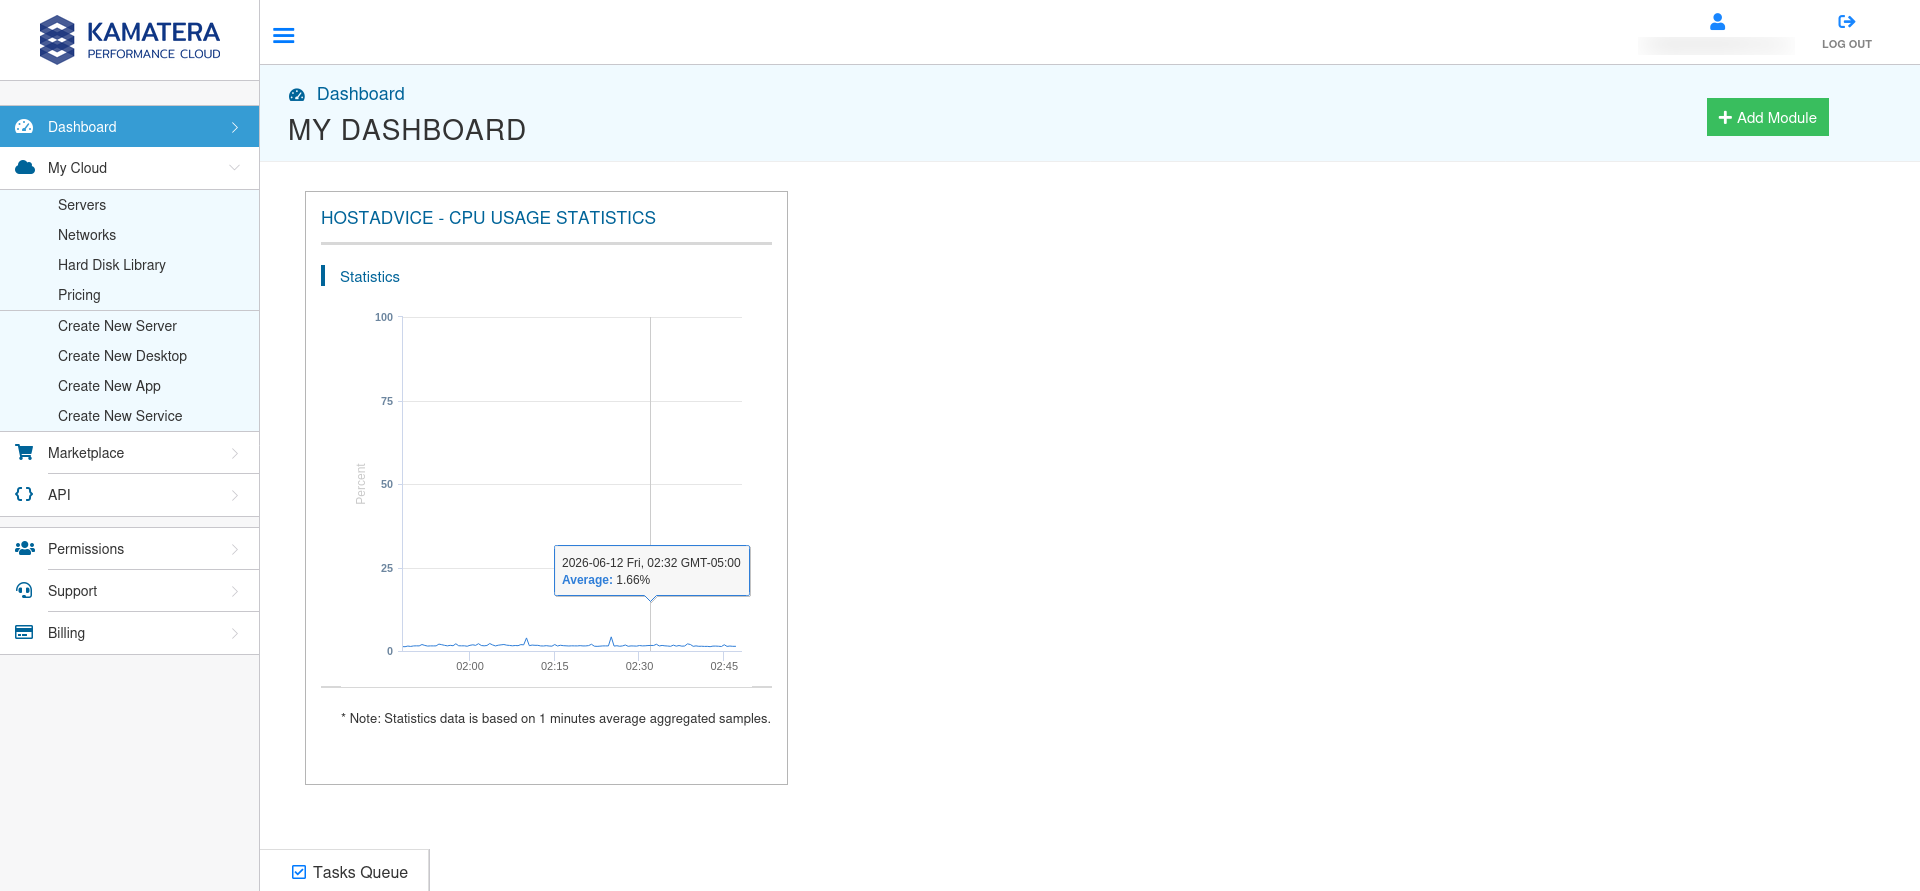Open Pricing menu item
The height and width of the screenshot is (891, 1920).
pos(79,295)
